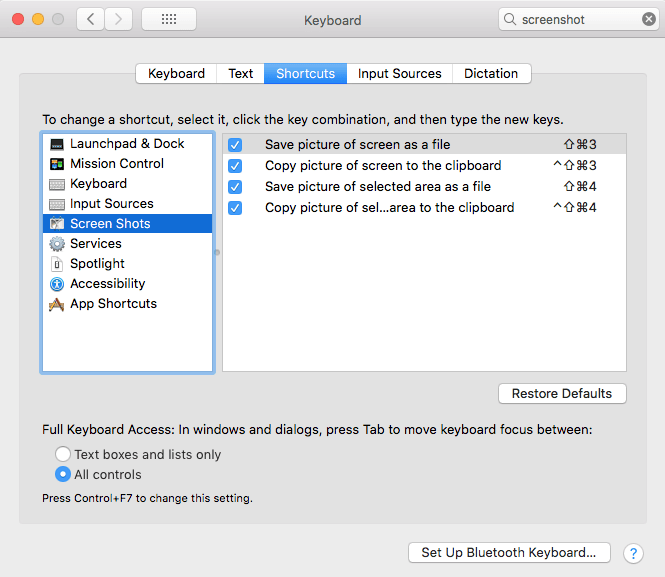665x577 pixels.
Task: Select row Copy picture of sel...area to the clipboard
Action: [x=424, y=208]
